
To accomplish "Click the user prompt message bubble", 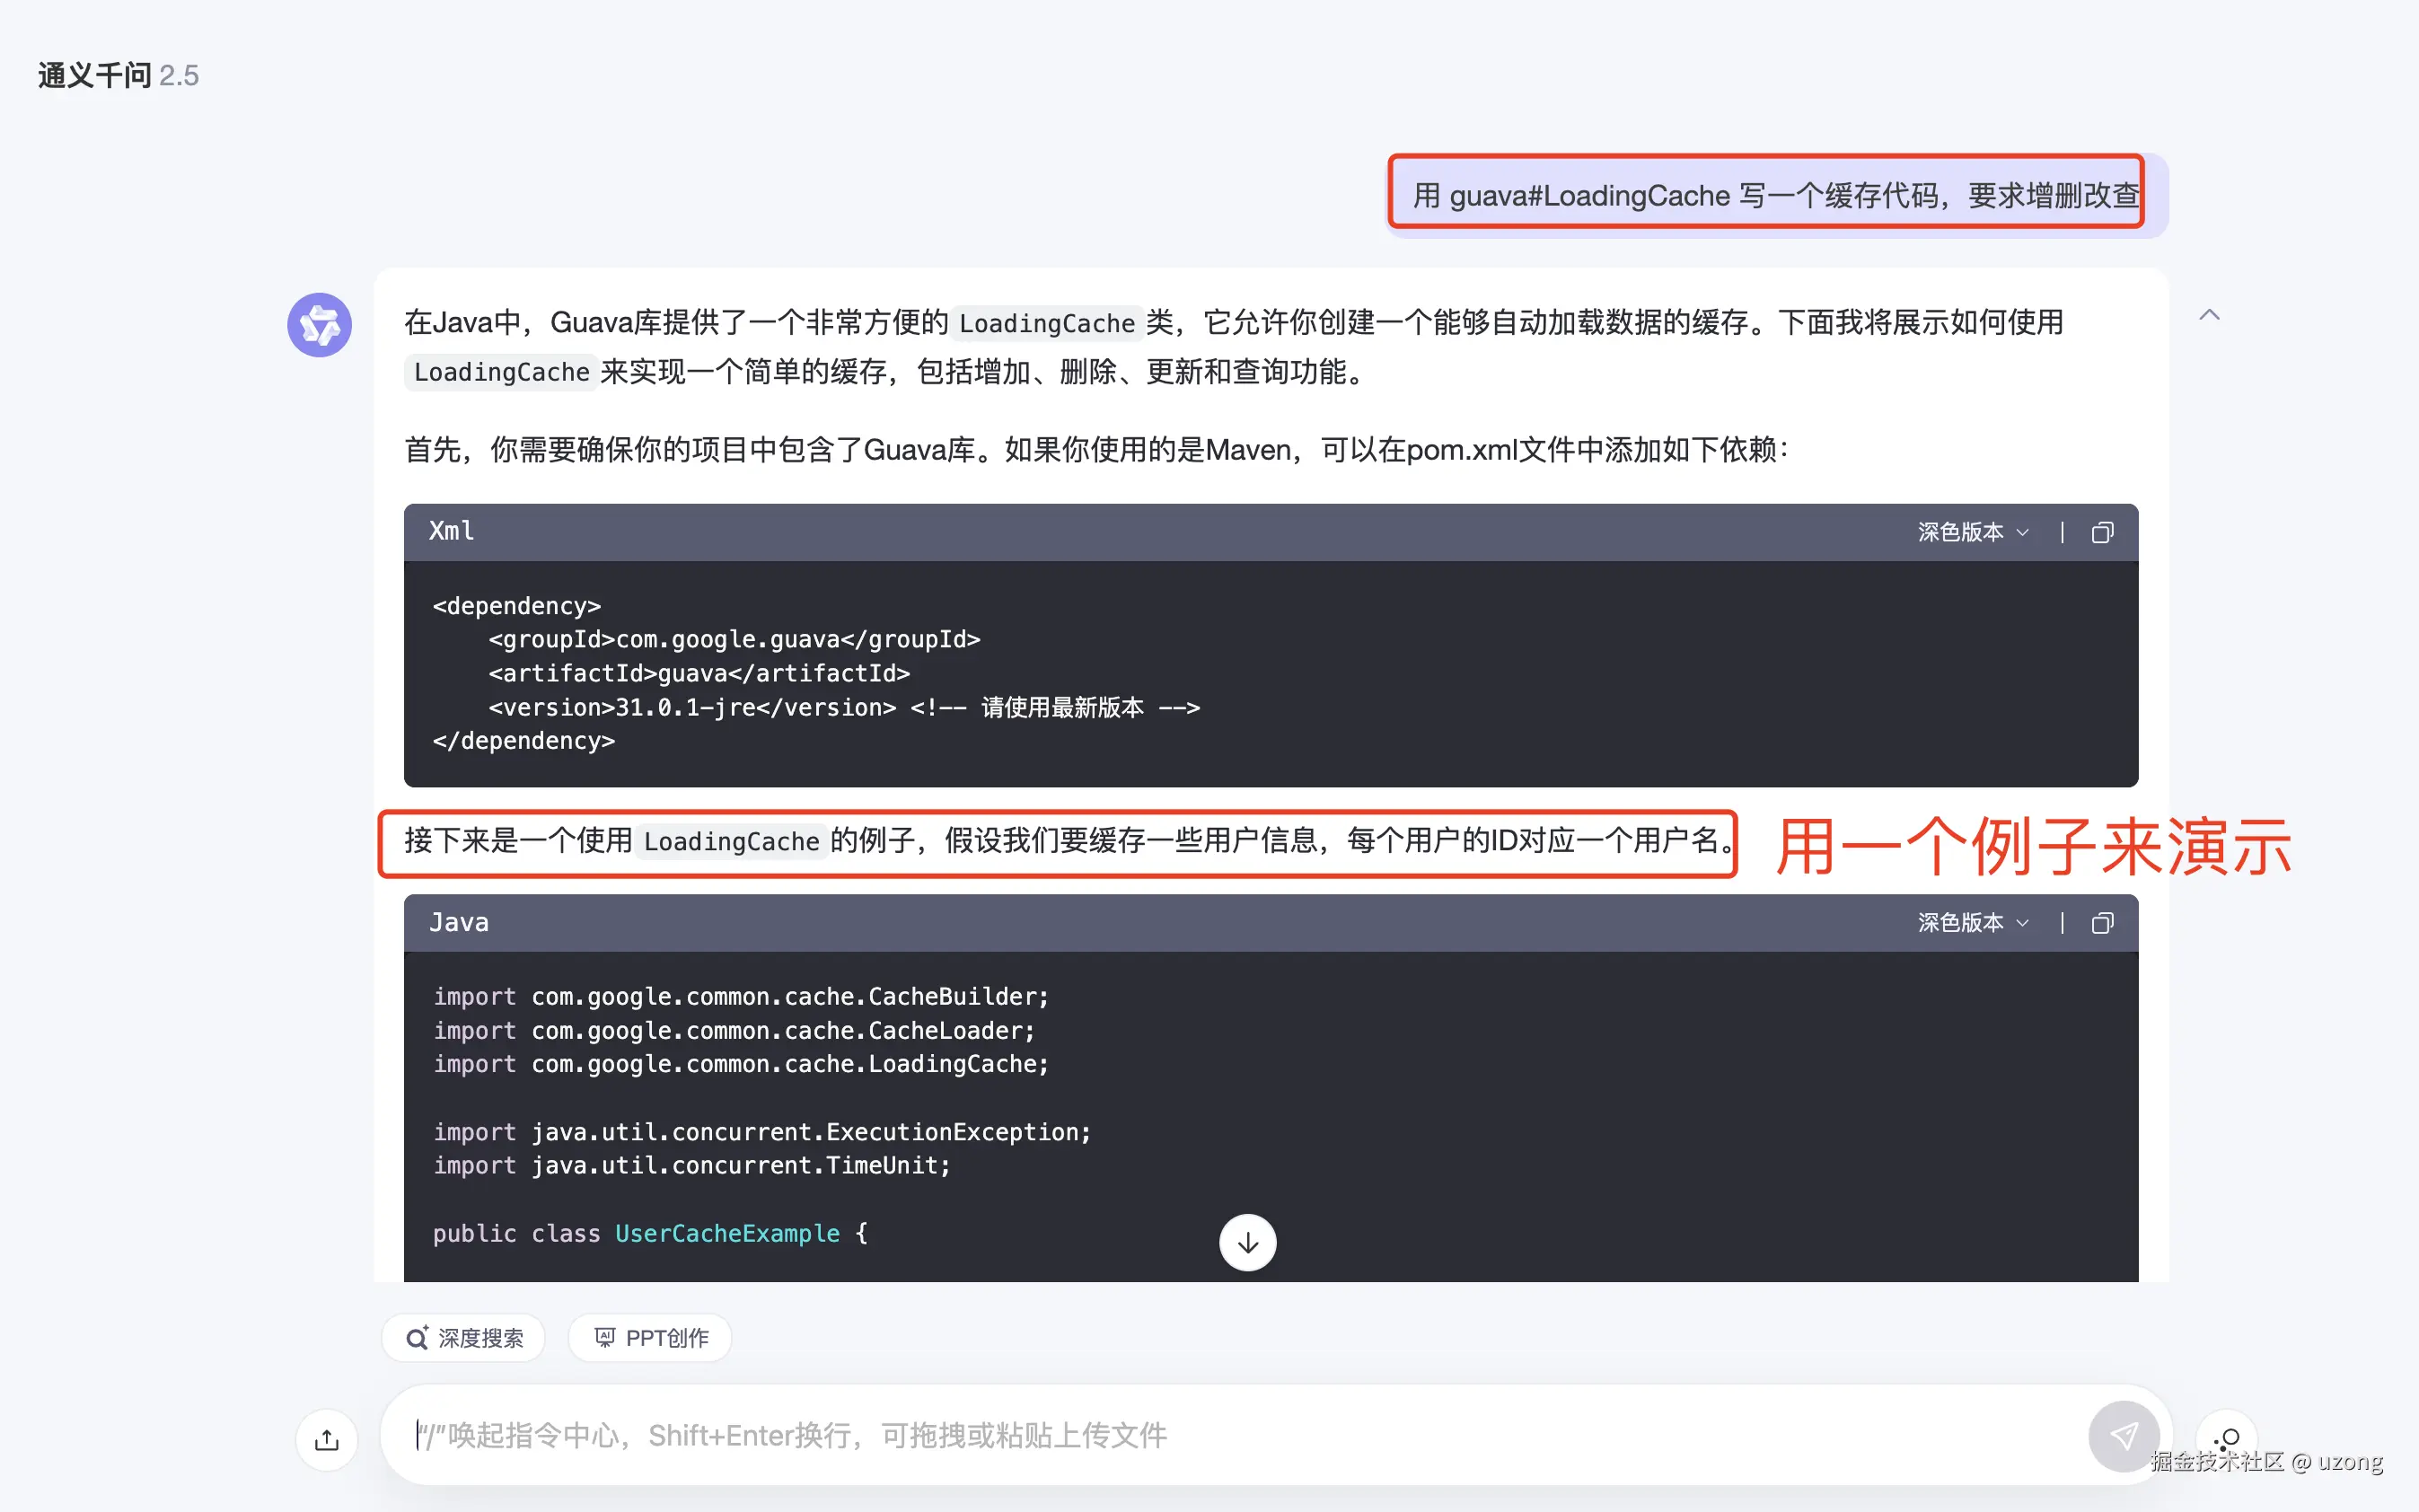I will pos(1775,195).
